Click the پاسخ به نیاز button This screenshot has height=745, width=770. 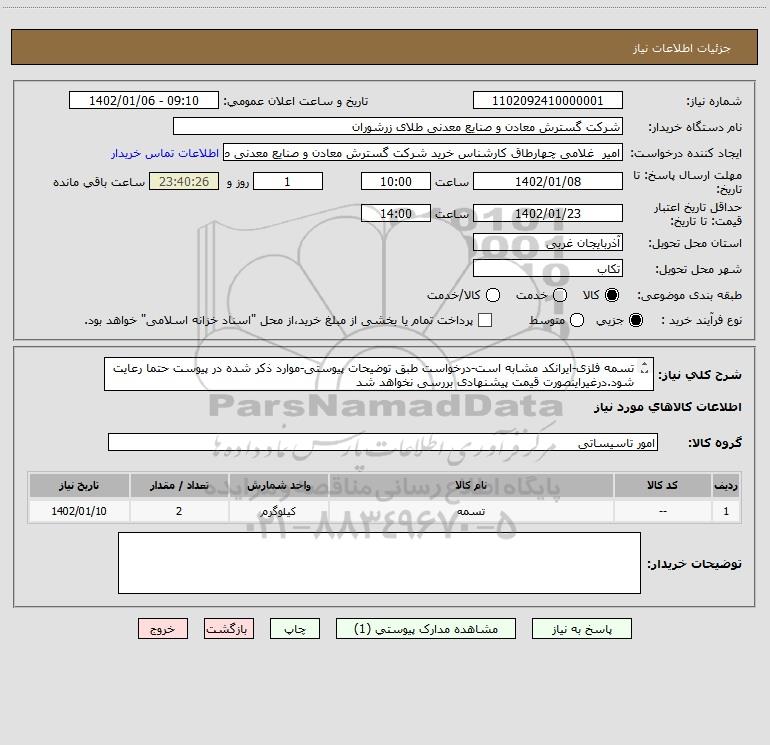(x=581, y=629)
